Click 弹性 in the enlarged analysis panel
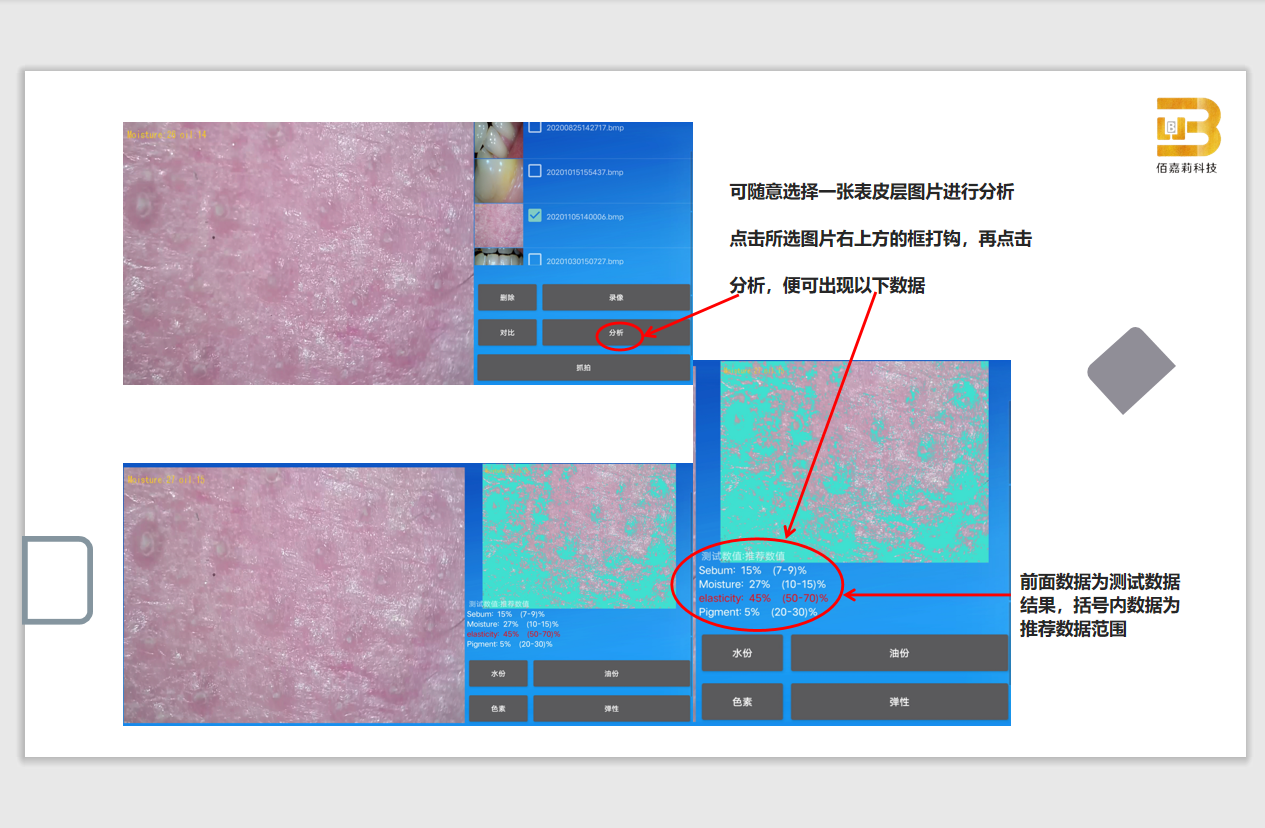The image size is (1265, 828). pos(899,702)
